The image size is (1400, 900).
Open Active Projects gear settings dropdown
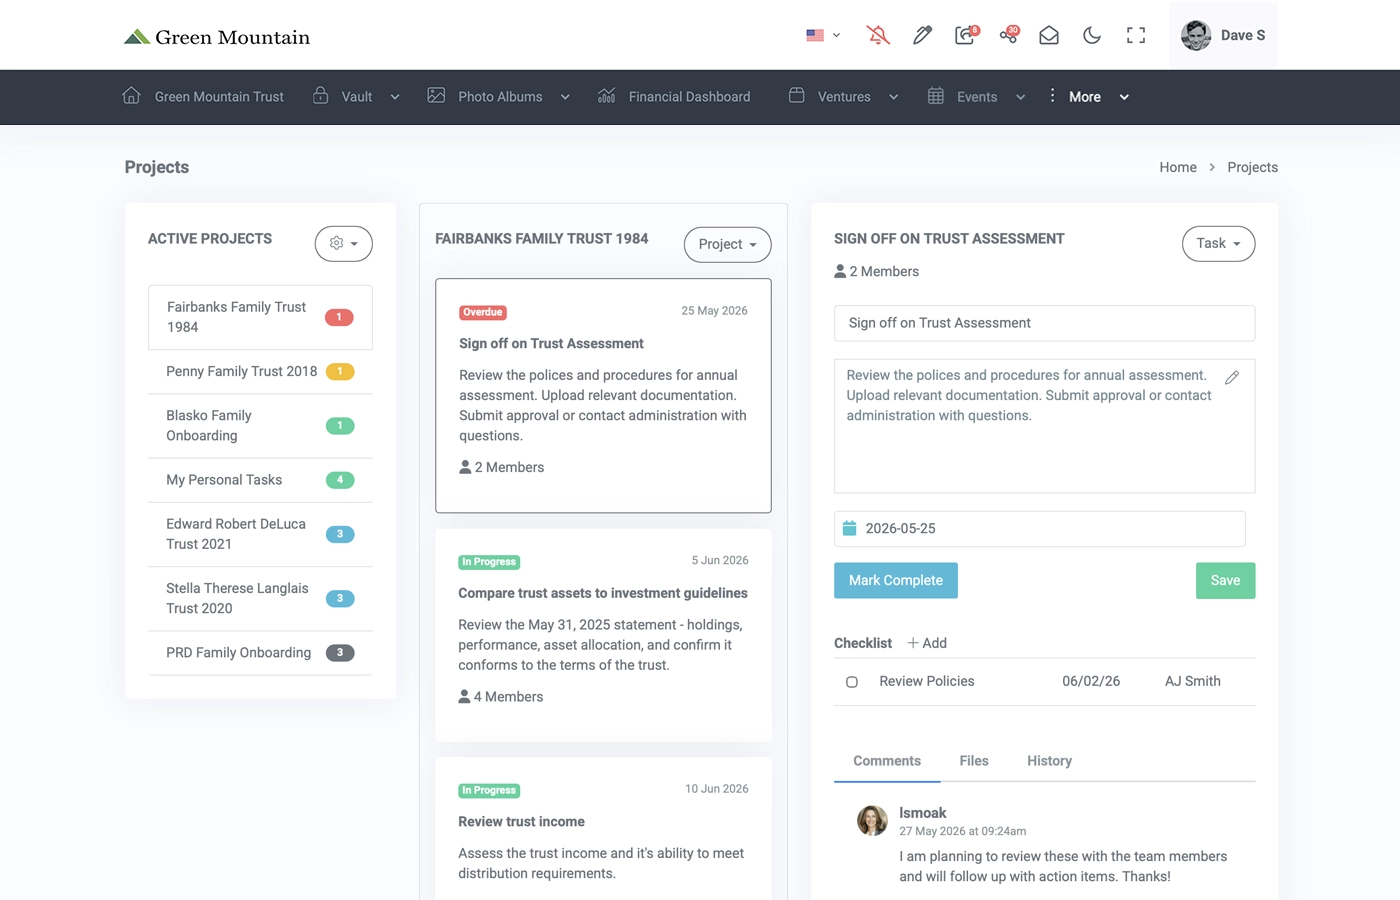(x=343, y=243)
